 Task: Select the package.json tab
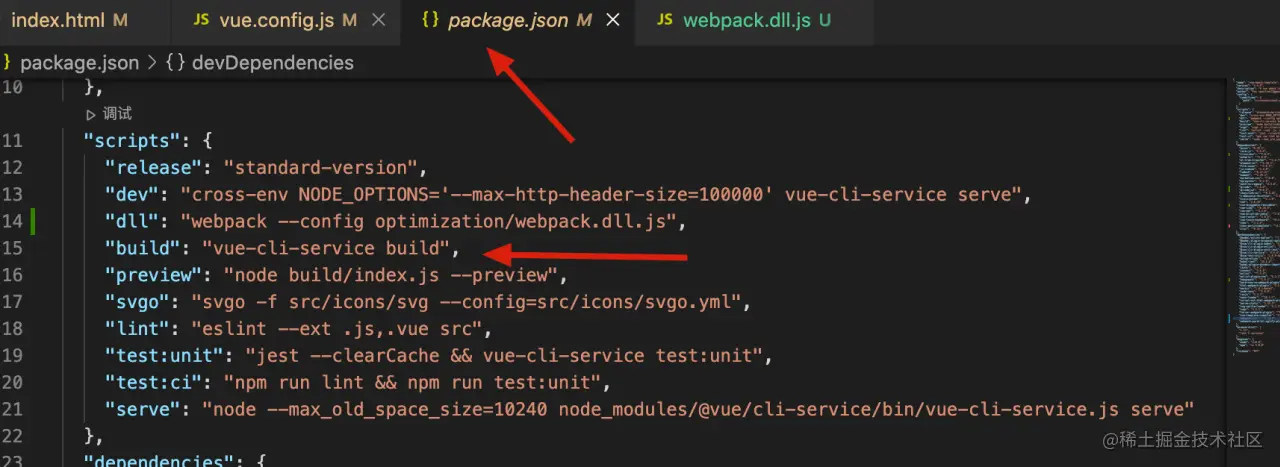[508, 20]
